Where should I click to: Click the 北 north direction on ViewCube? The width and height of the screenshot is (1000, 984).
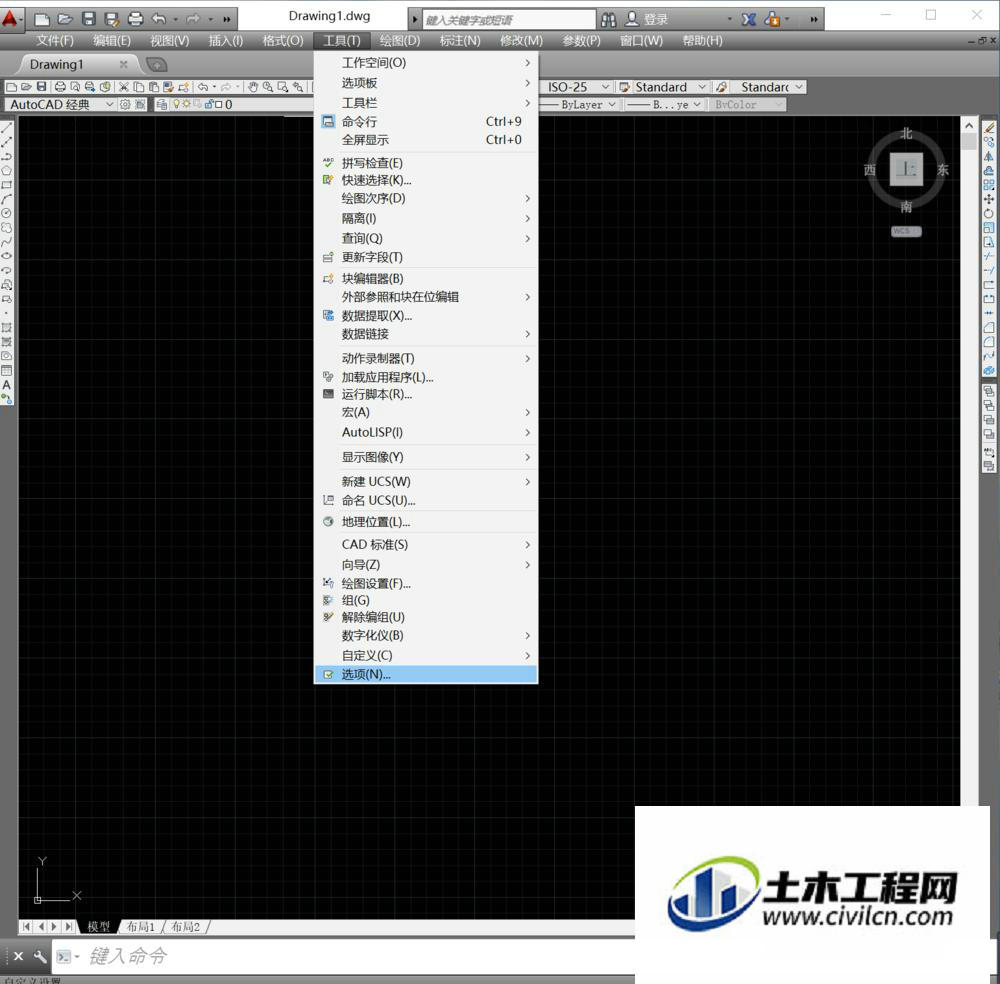tap(906, 133)
